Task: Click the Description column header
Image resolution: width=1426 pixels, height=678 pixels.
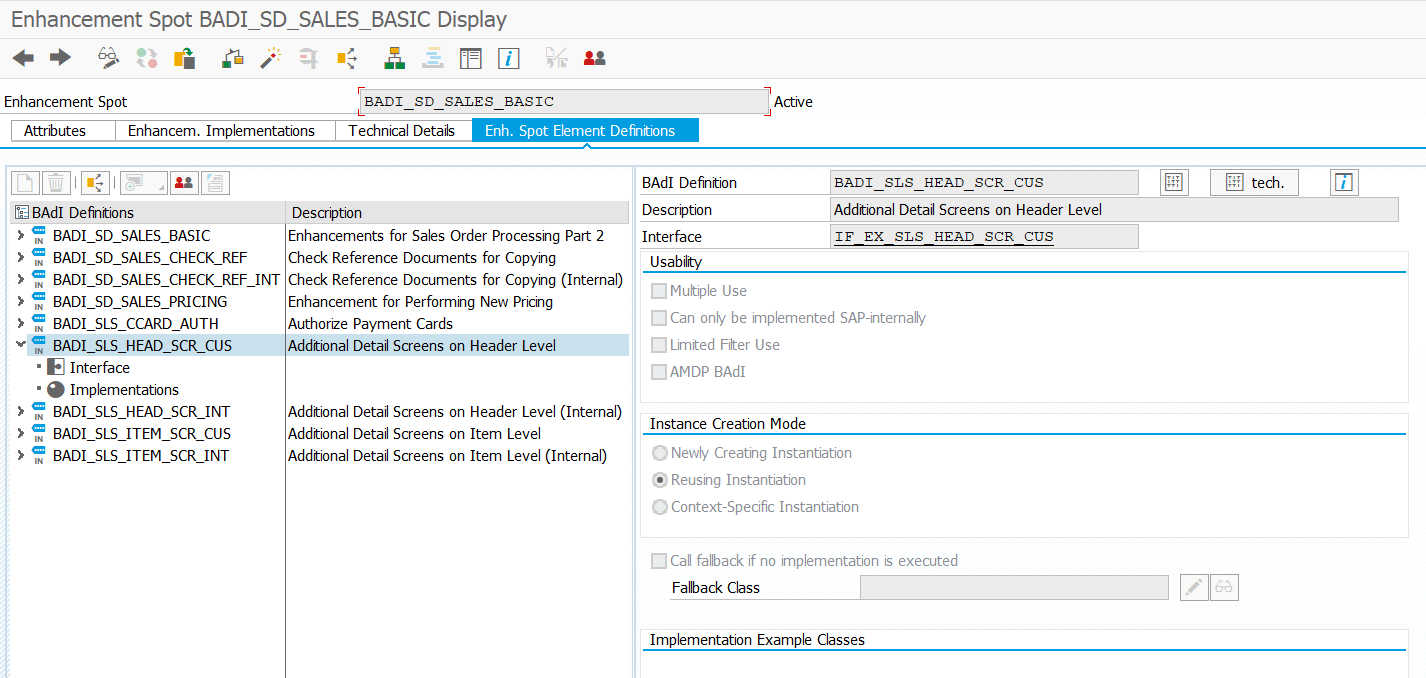Action: pos(457,212)
